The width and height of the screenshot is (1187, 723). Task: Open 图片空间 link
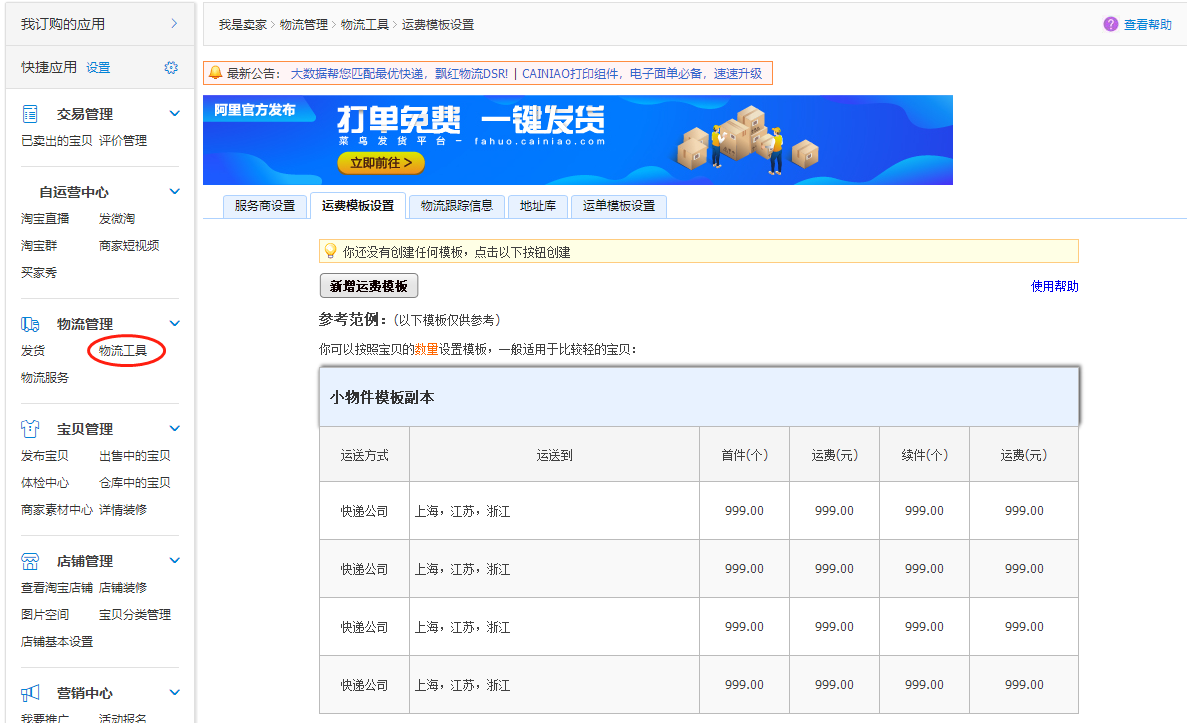point(45,615)
